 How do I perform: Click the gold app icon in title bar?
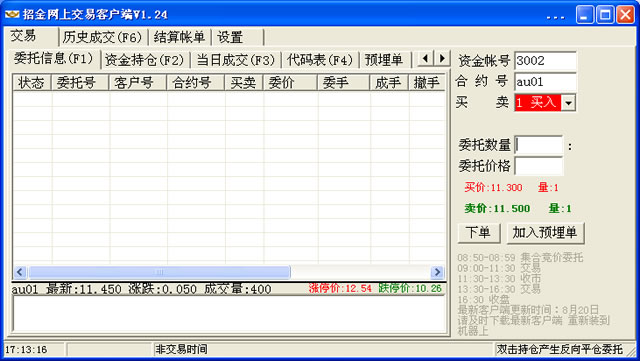(x=12, y=15)
